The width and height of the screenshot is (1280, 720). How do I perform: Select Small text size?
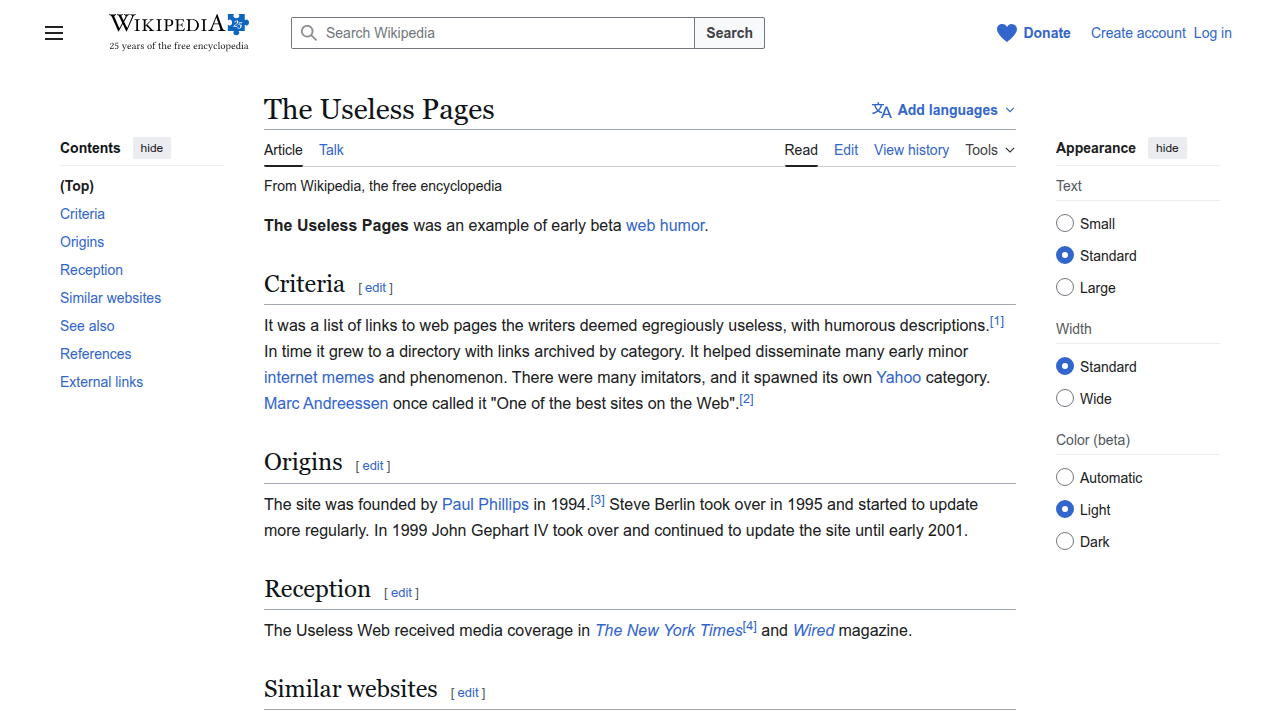pos(1065,223)
